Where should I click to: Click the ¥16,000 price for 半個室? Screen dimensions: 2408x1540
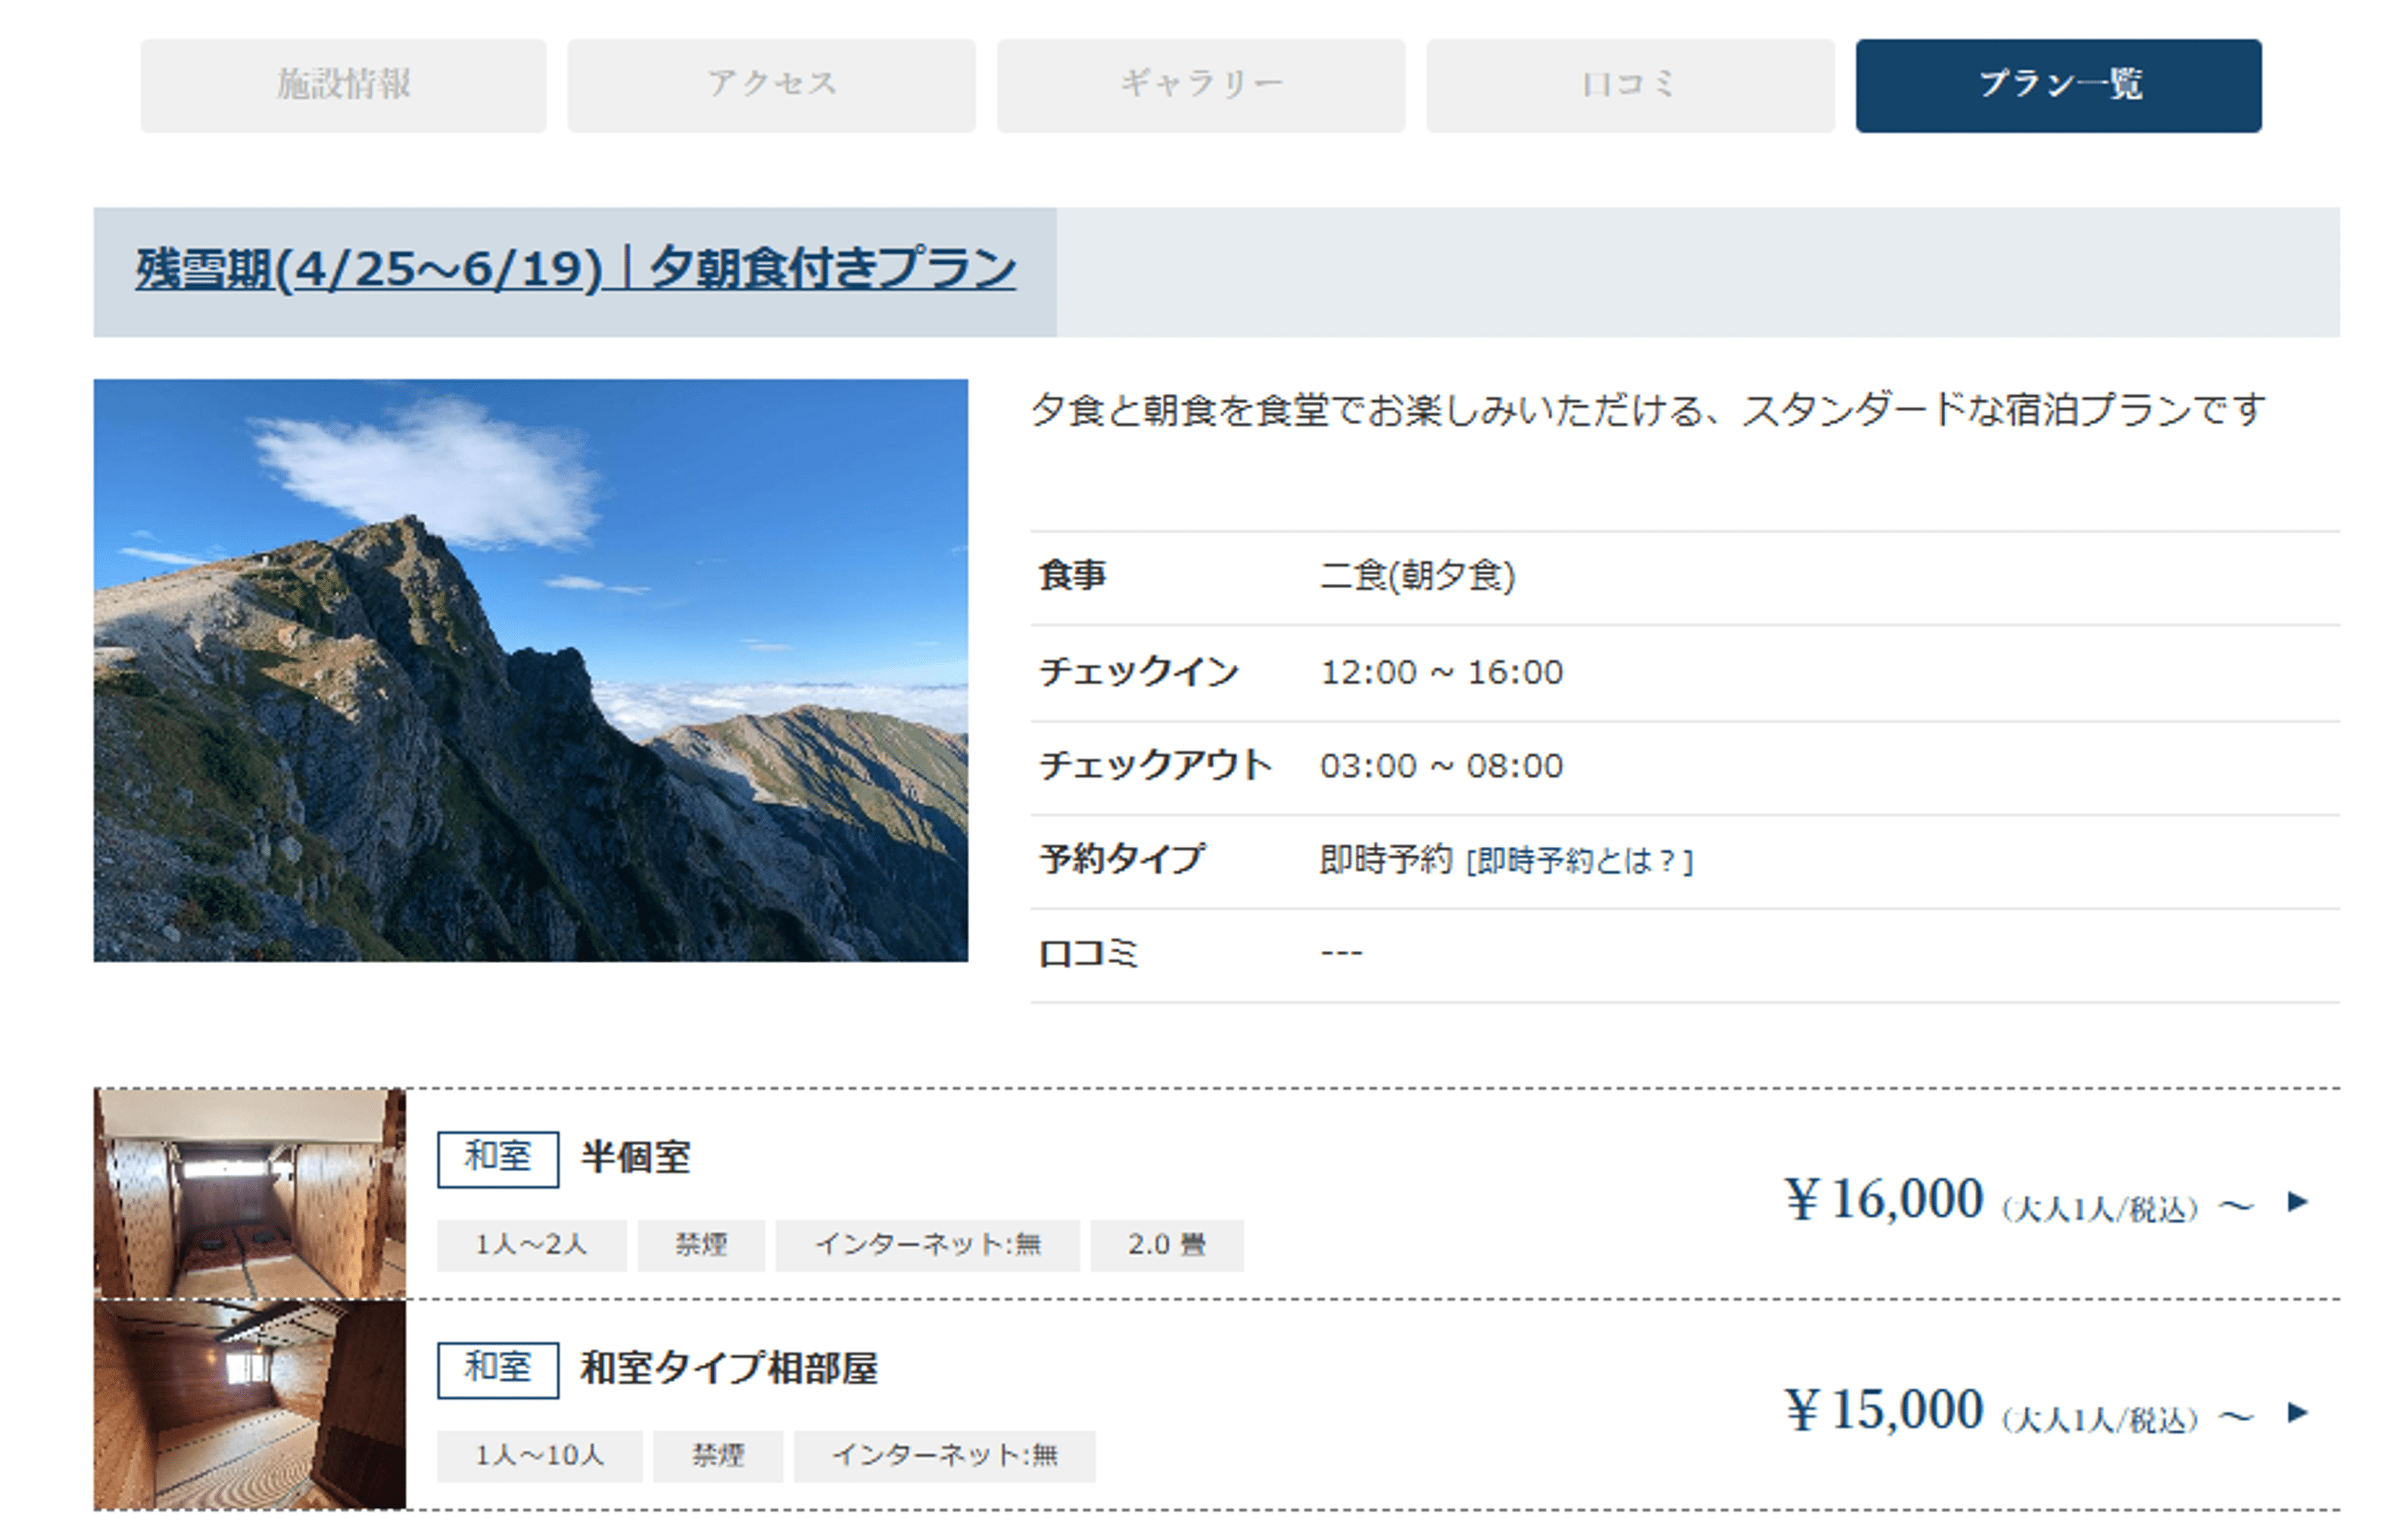pos(1885,1199)
